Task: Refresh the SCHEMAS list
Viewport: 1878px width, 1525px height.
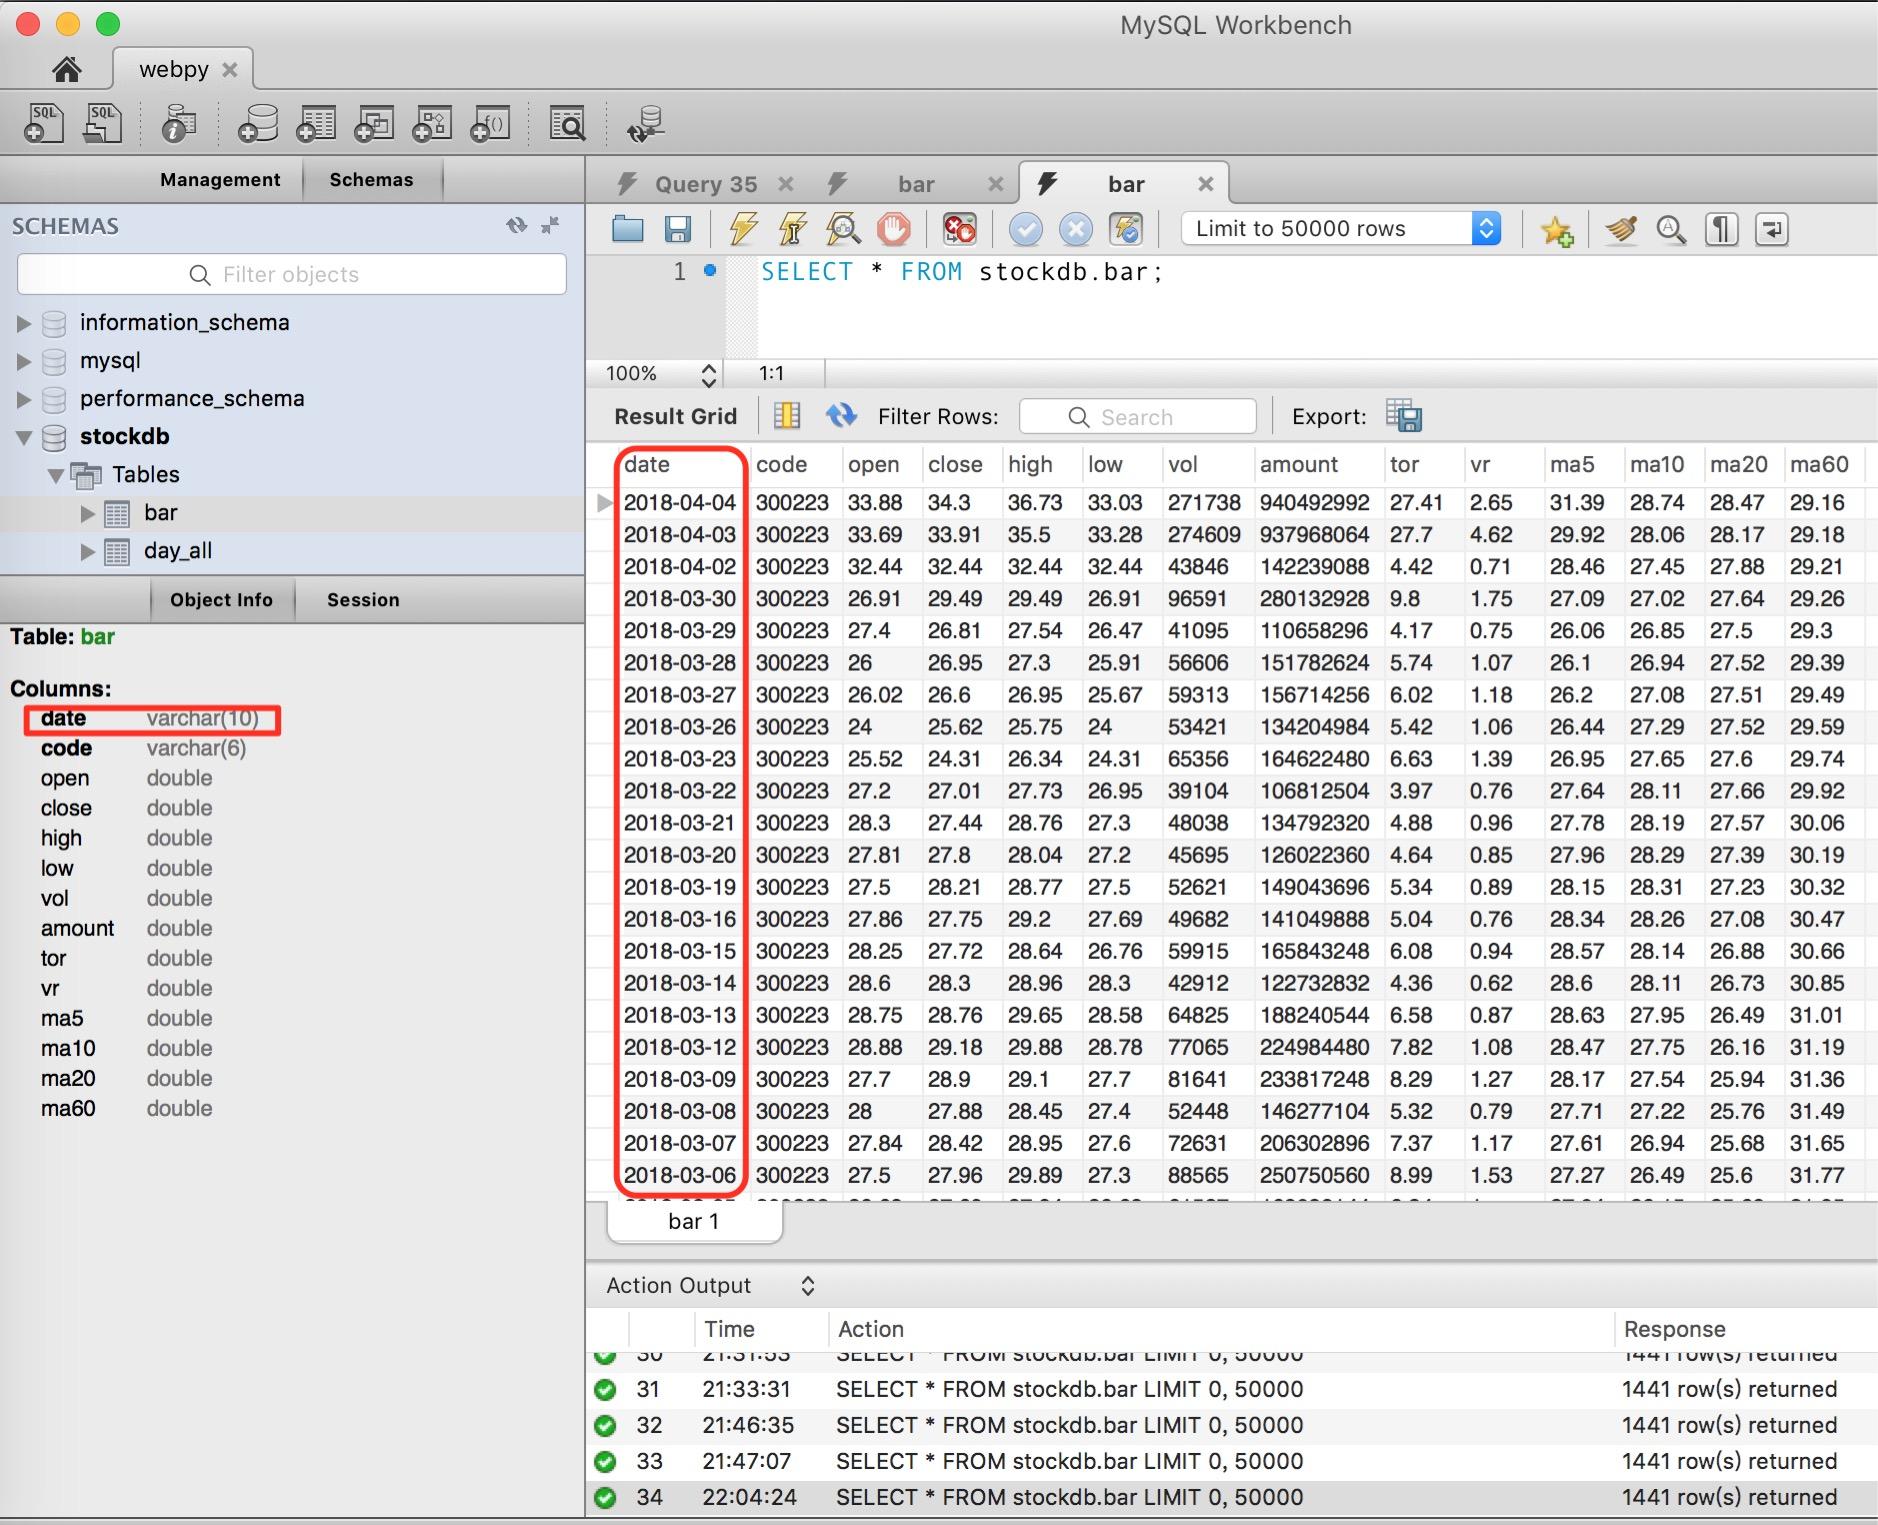Action: (517, 225)
